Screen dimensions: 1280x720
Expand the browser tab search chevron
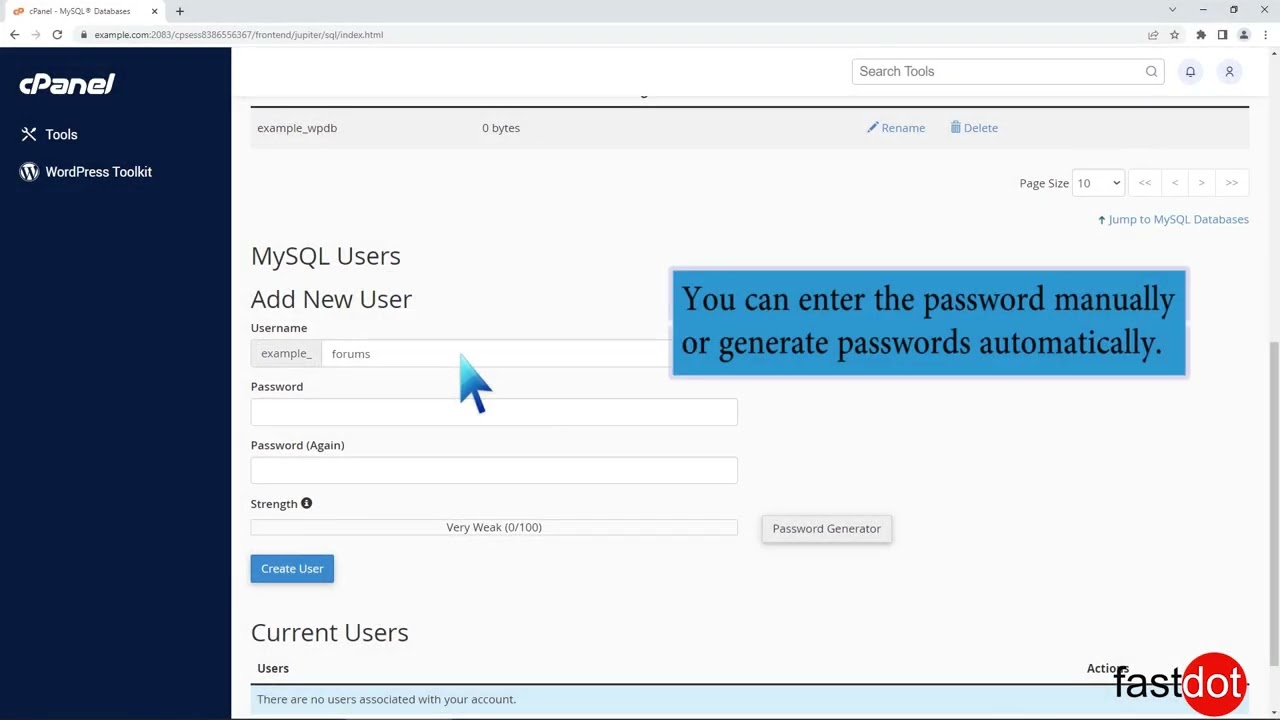(1172, 10)
